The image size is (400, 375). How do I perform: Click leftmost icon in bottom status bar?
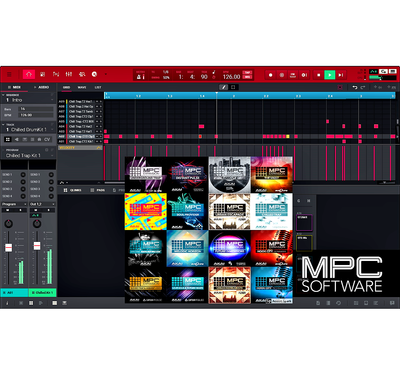[7, 303]
